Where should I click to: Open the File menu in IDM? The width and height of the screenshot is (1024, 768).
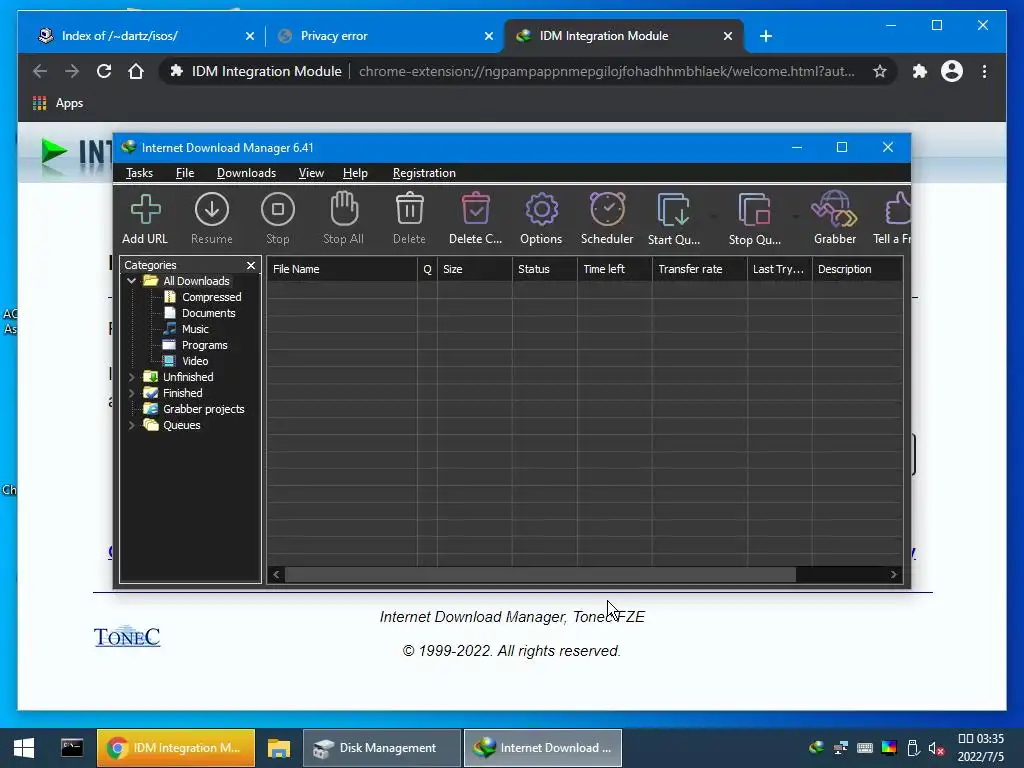pos(185,173)
